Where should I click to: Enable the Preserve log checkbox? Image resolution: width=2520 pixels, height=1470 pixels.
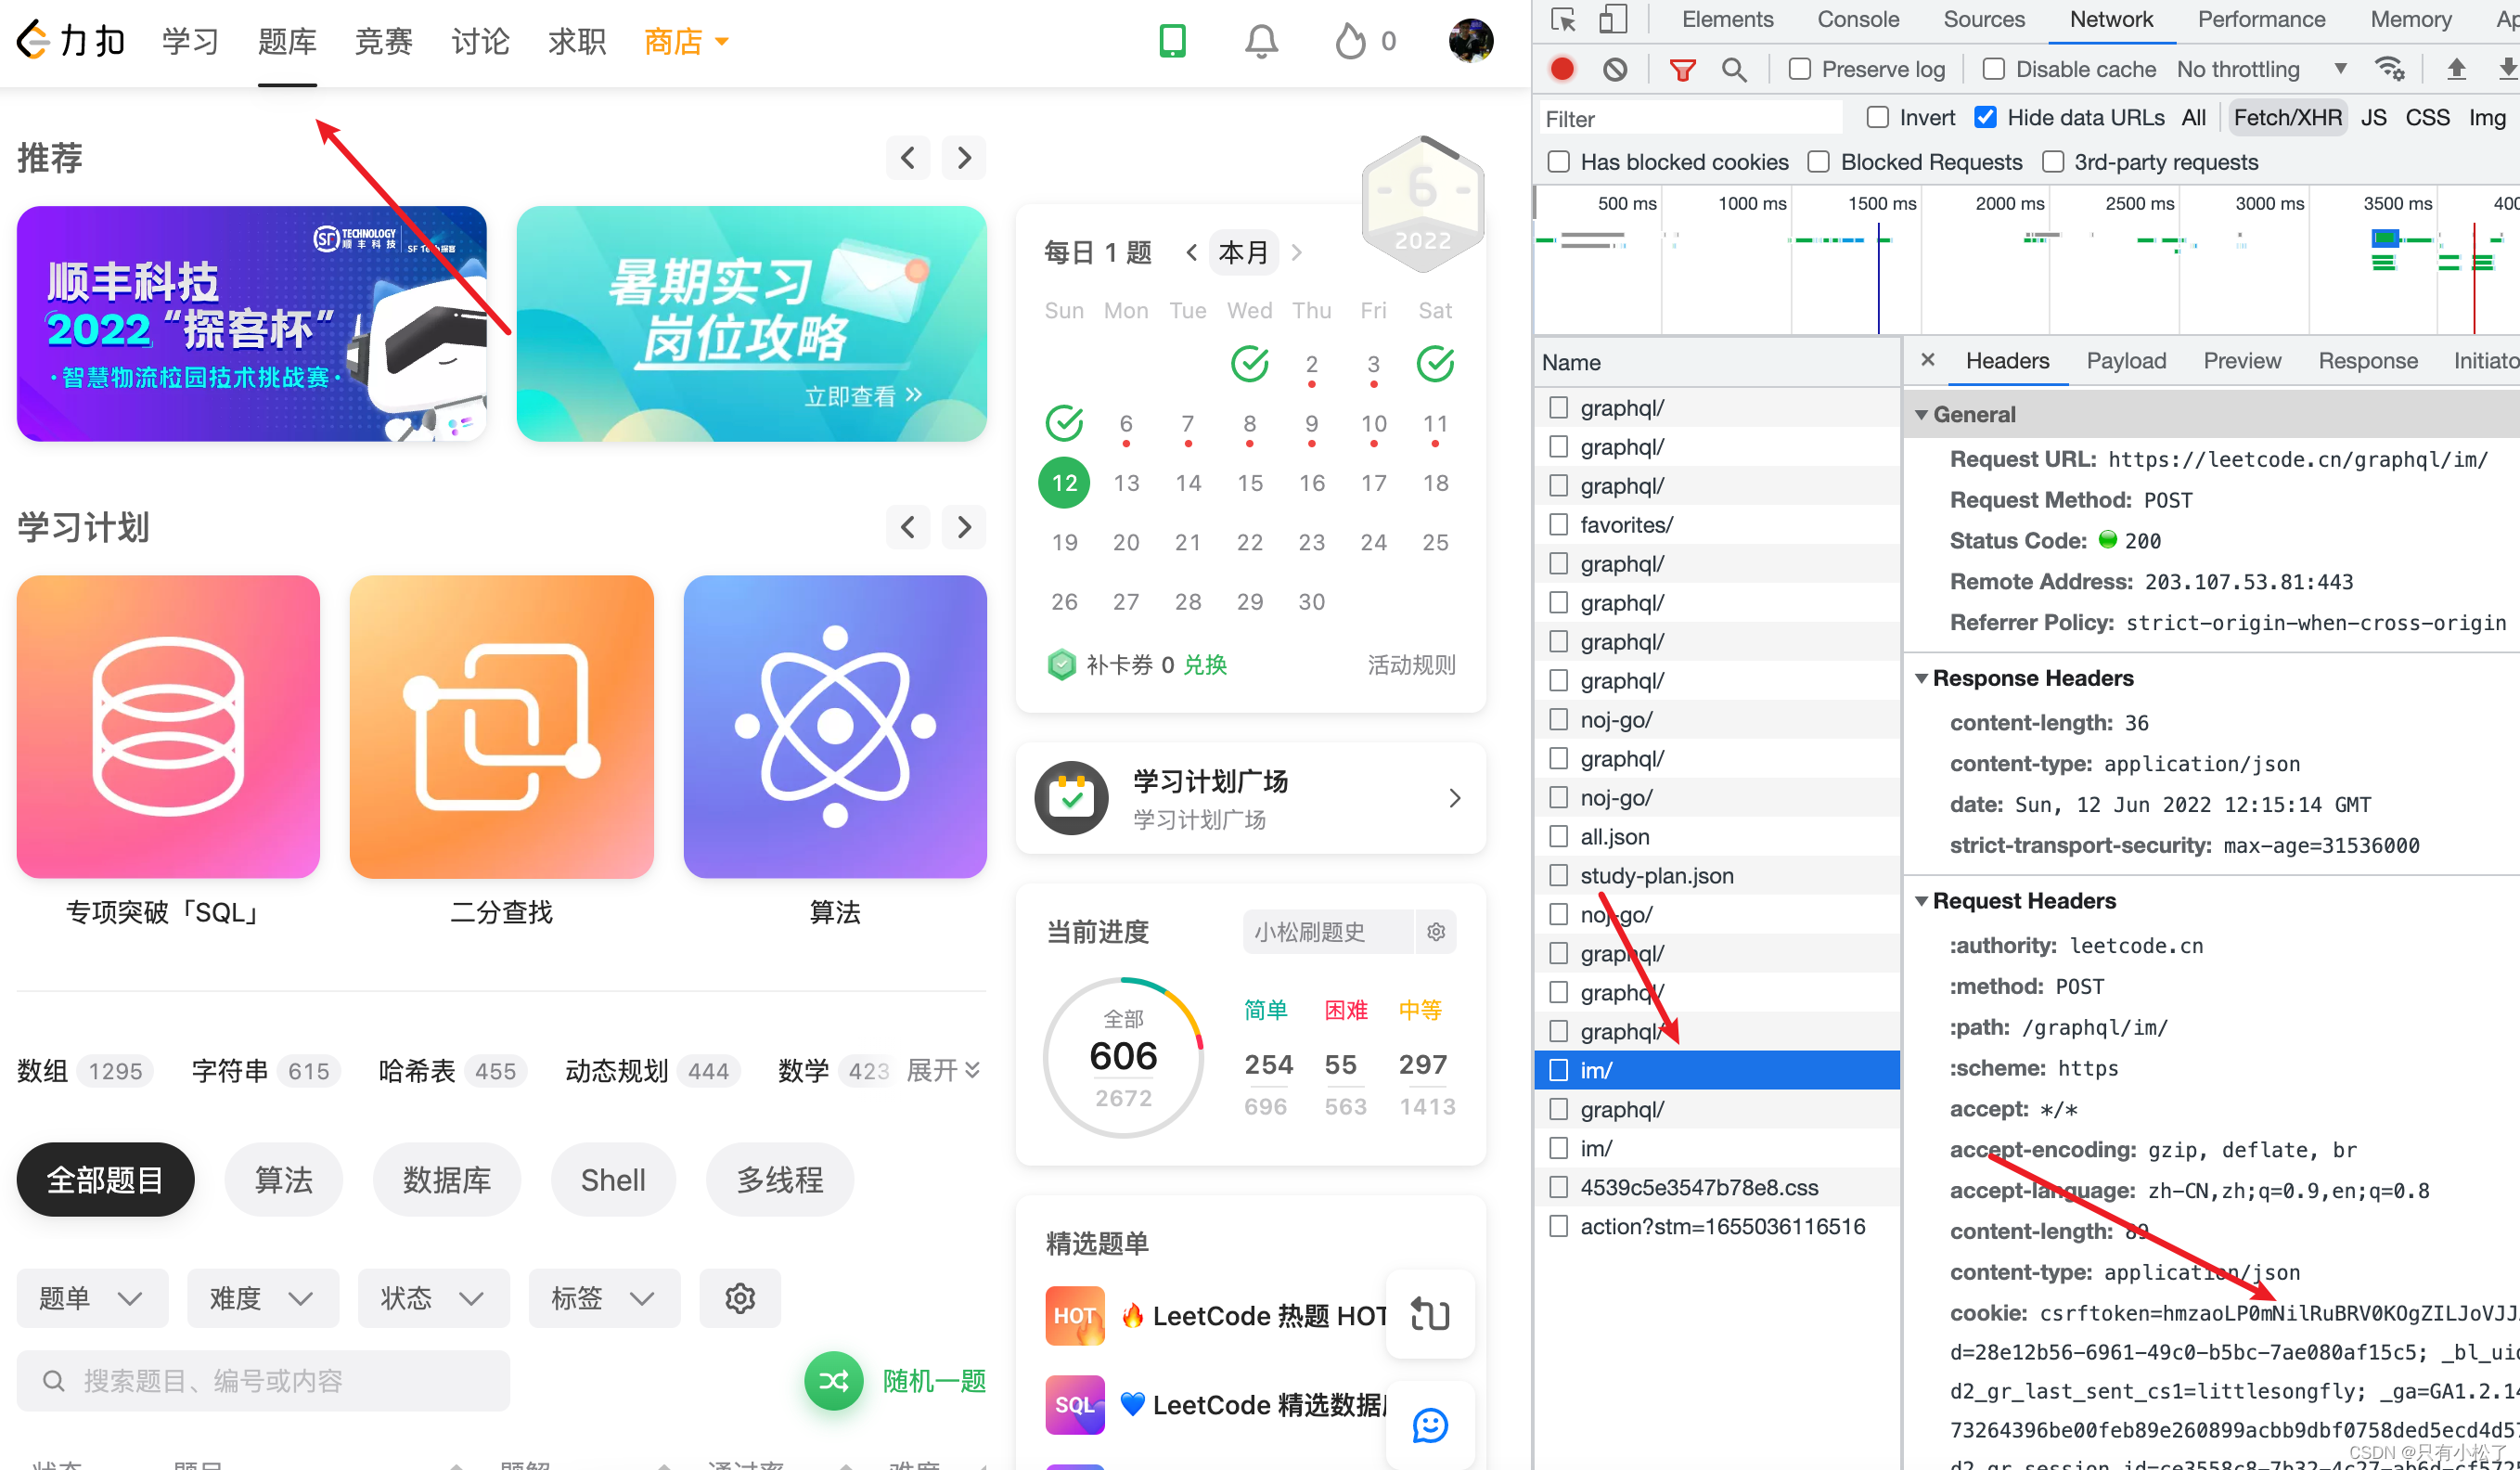click(1800, 69)
